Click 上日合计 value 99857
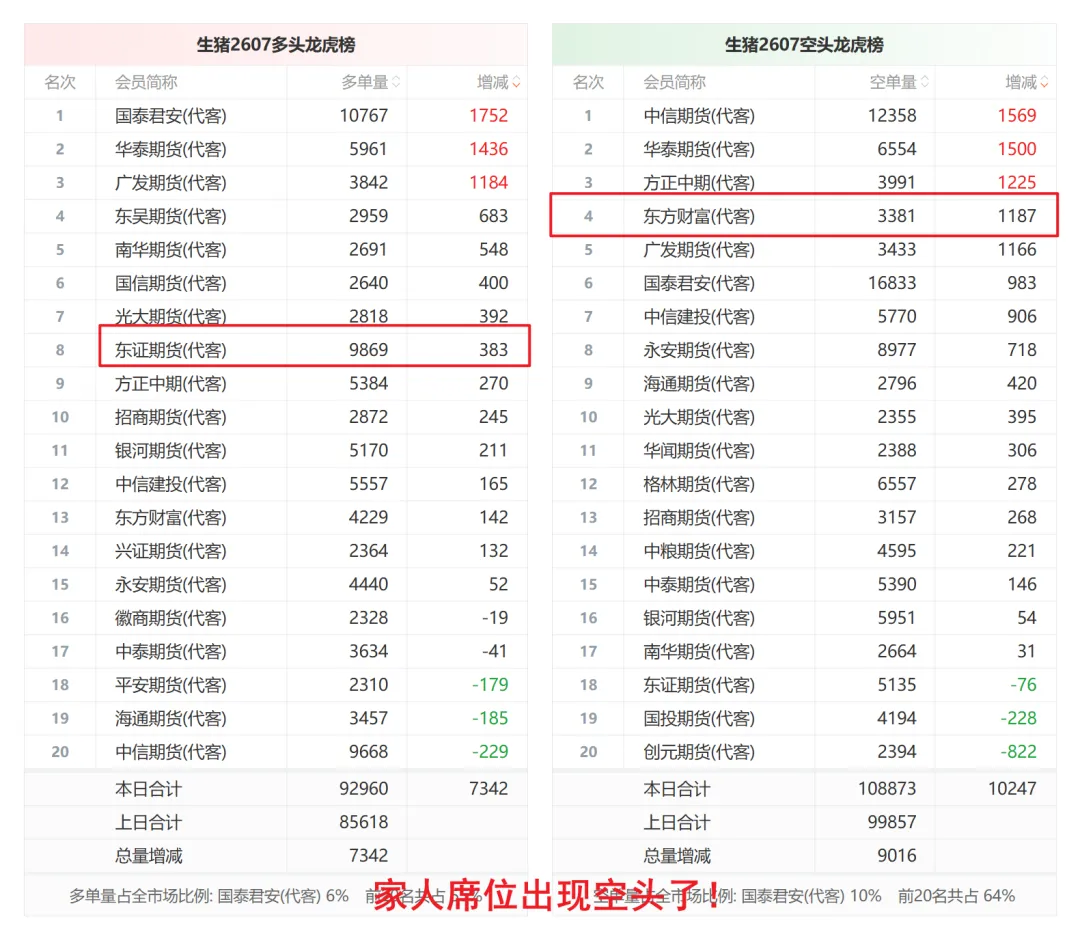Screen dimensions: 1080x930 coord(892,823)
